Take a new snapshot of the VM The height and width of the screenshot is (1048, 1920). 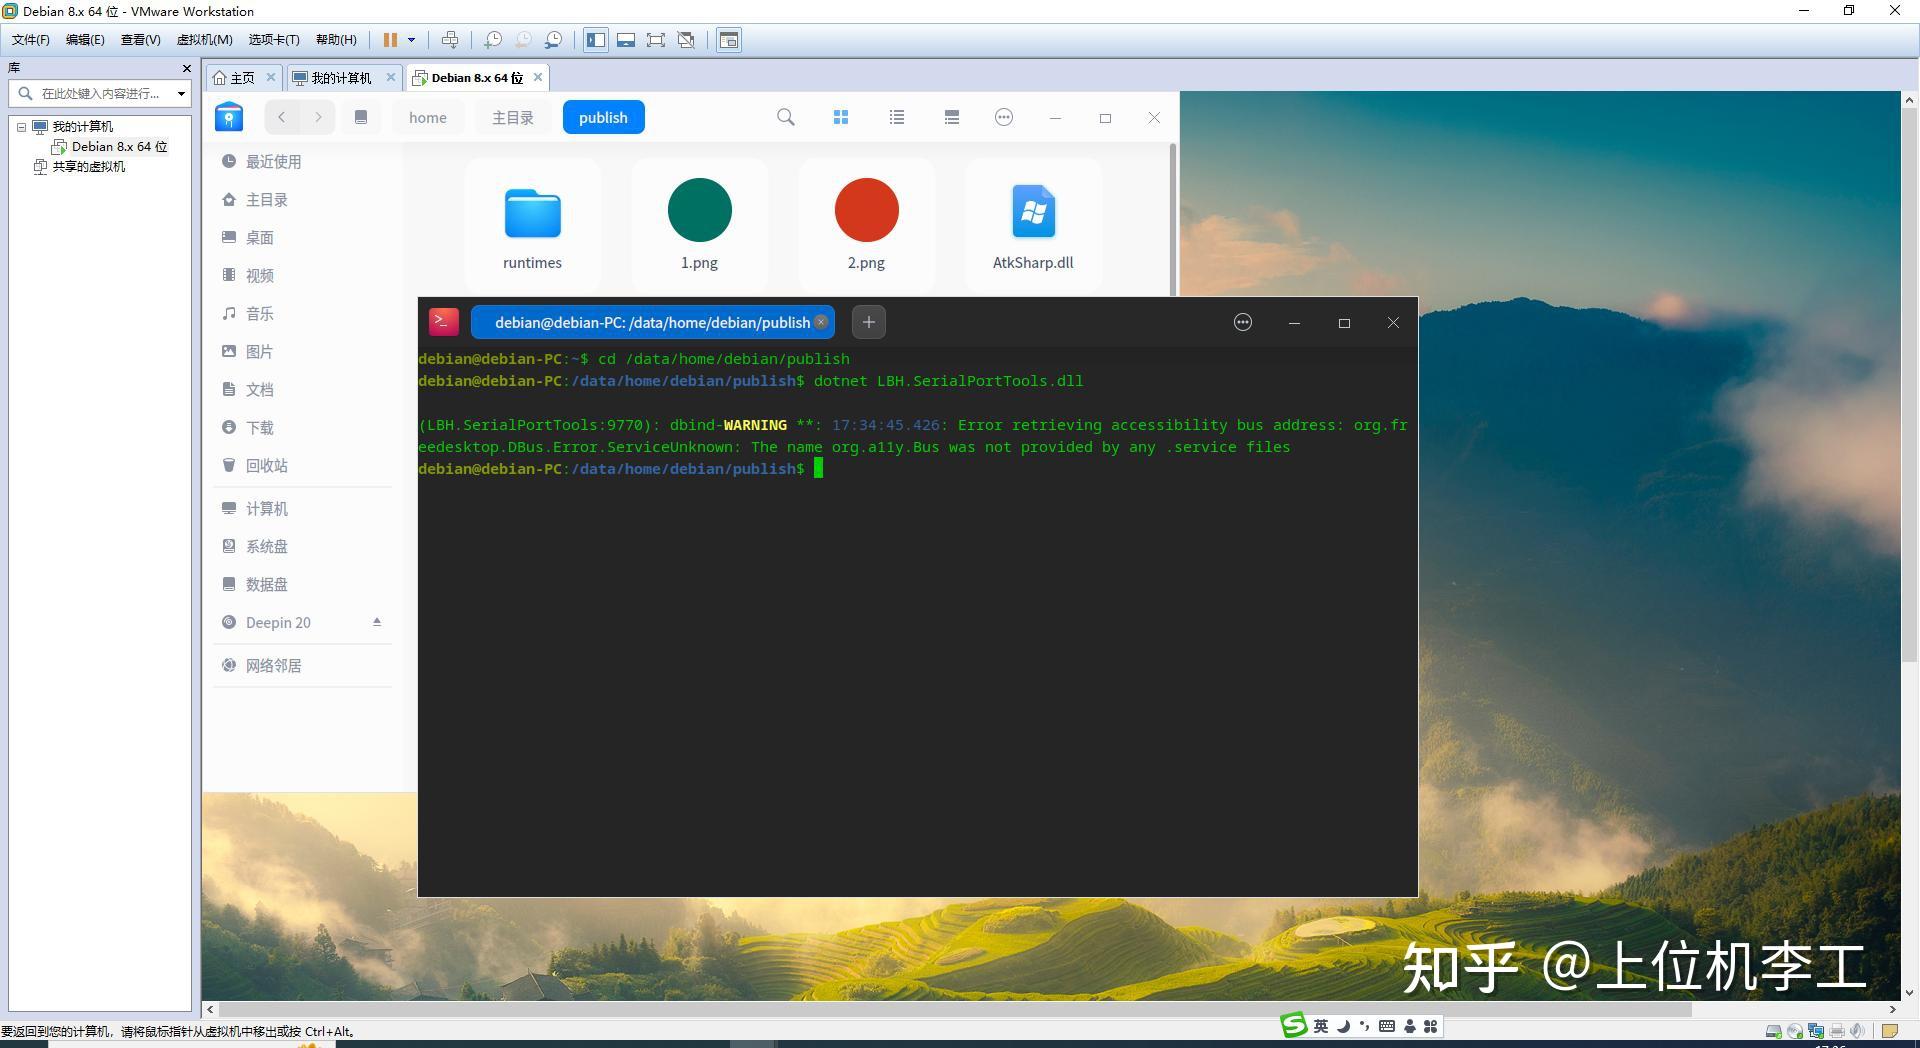pyautogui.click(x=492, y=40)
